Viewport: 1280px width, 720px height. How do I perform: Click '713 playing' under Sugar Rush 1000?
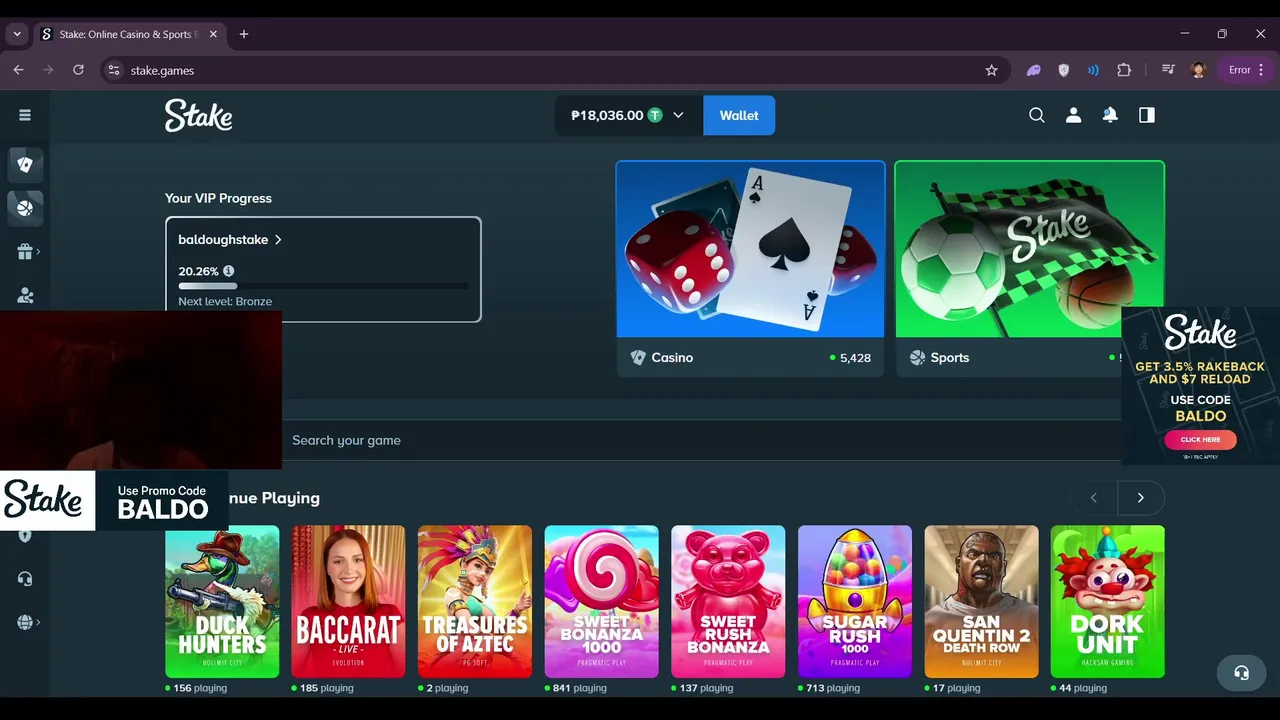click(x=833, y=688)
